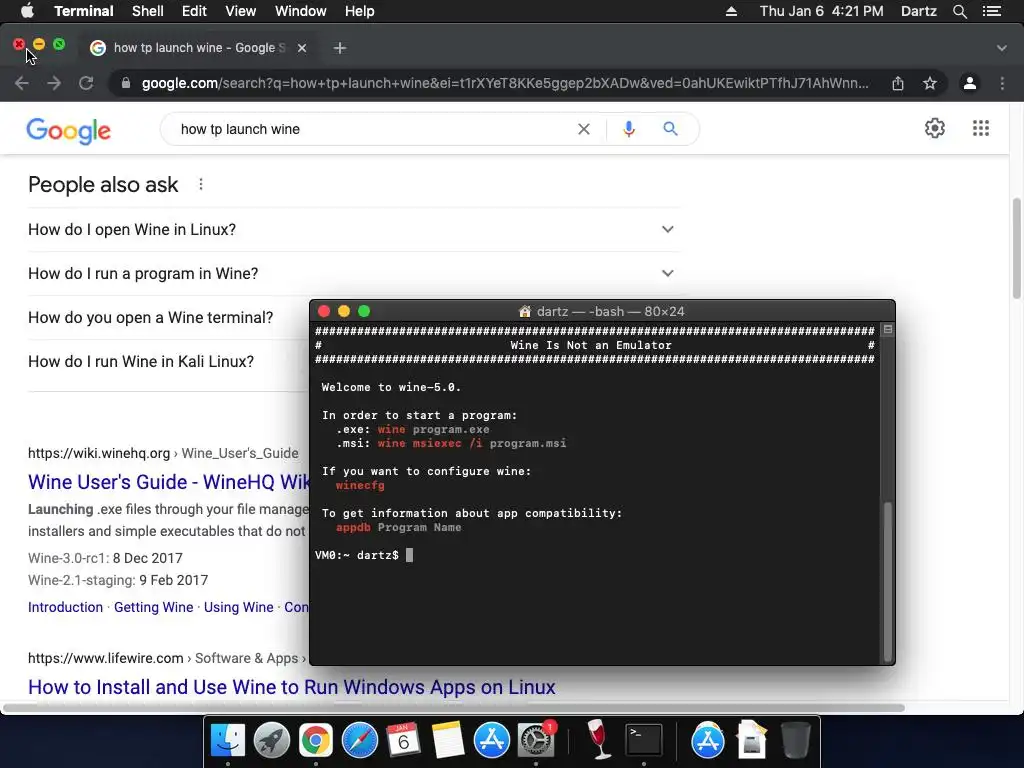The height and width of the screenshot is (768, 1024).
Task: Open the Google apps grid
Action: point(981,128)
